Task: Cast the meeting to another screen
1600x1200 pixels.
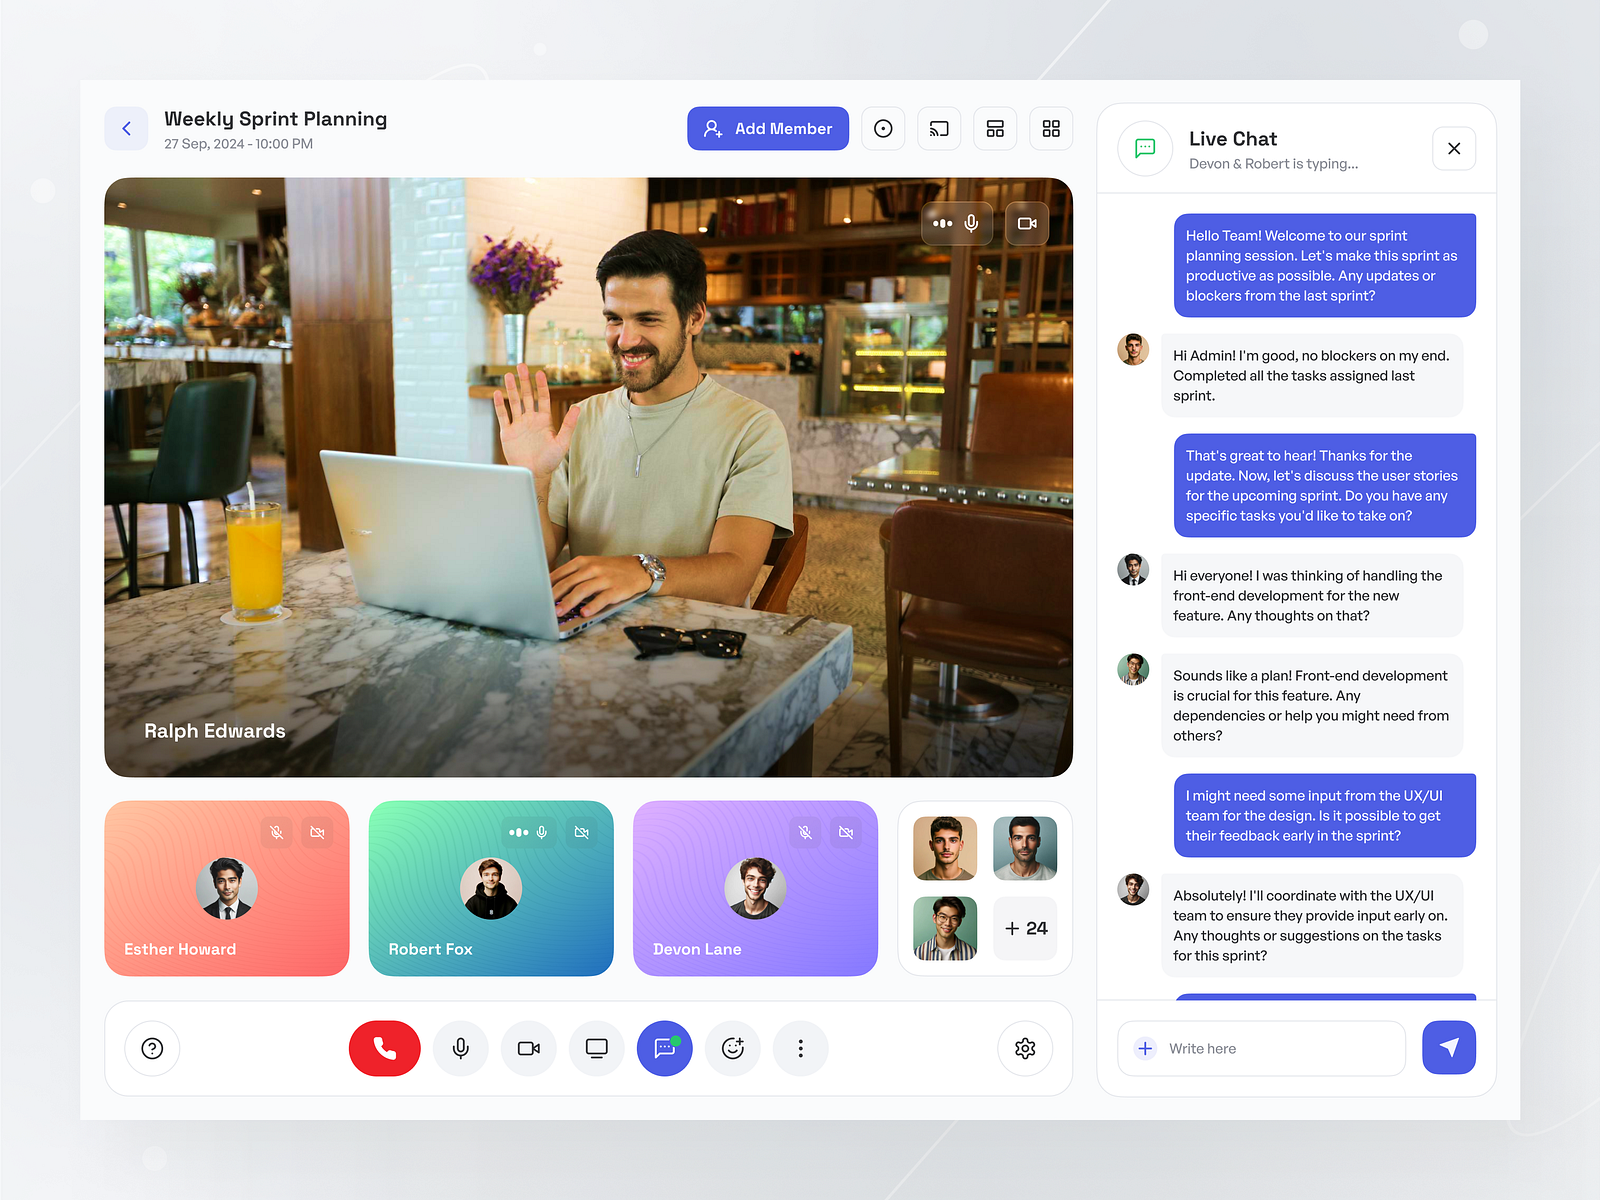Action: pos(939,128)
